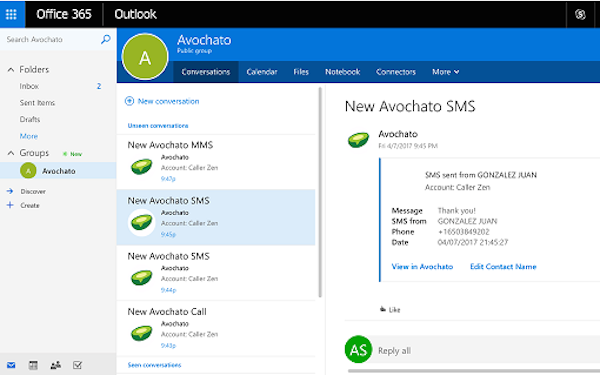The height and width of the screenshot is (375, 600).
Task: Open the Mail icon in bottom bar
Action: click(x=11, y=365)
